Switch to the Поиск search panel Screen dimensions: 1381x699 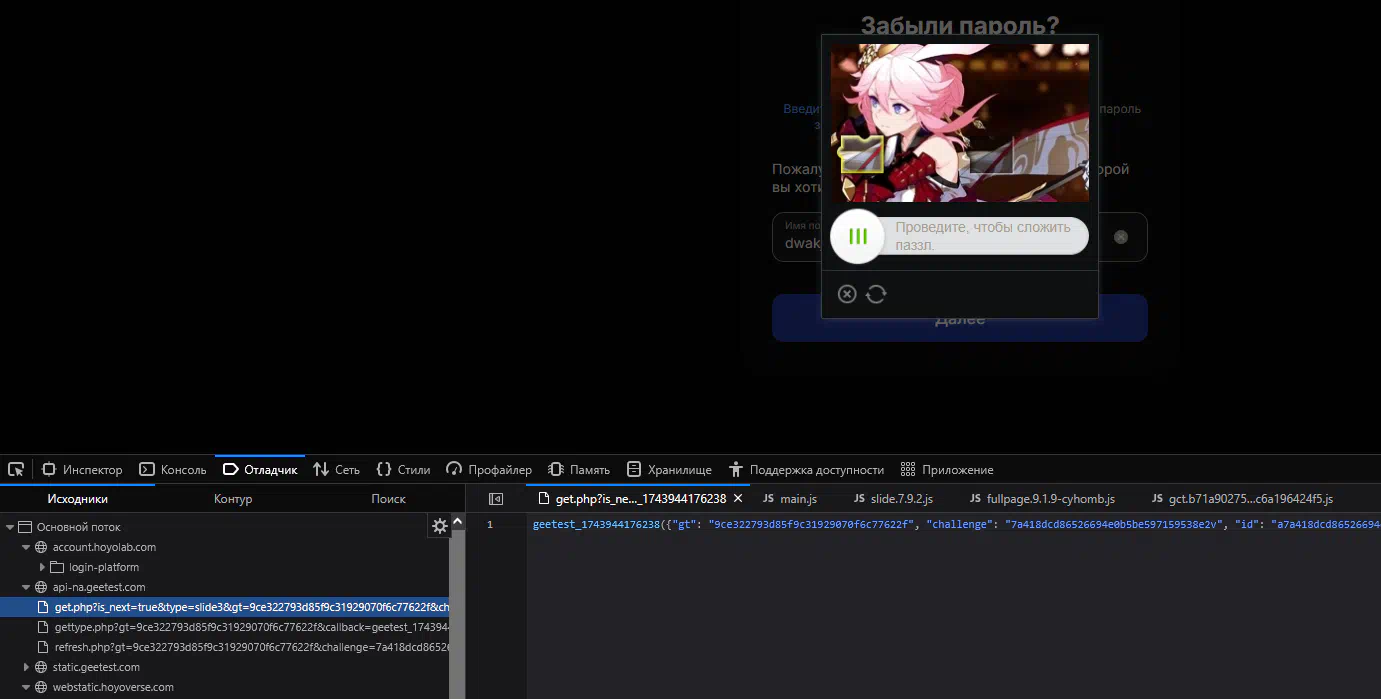(388, 498)
